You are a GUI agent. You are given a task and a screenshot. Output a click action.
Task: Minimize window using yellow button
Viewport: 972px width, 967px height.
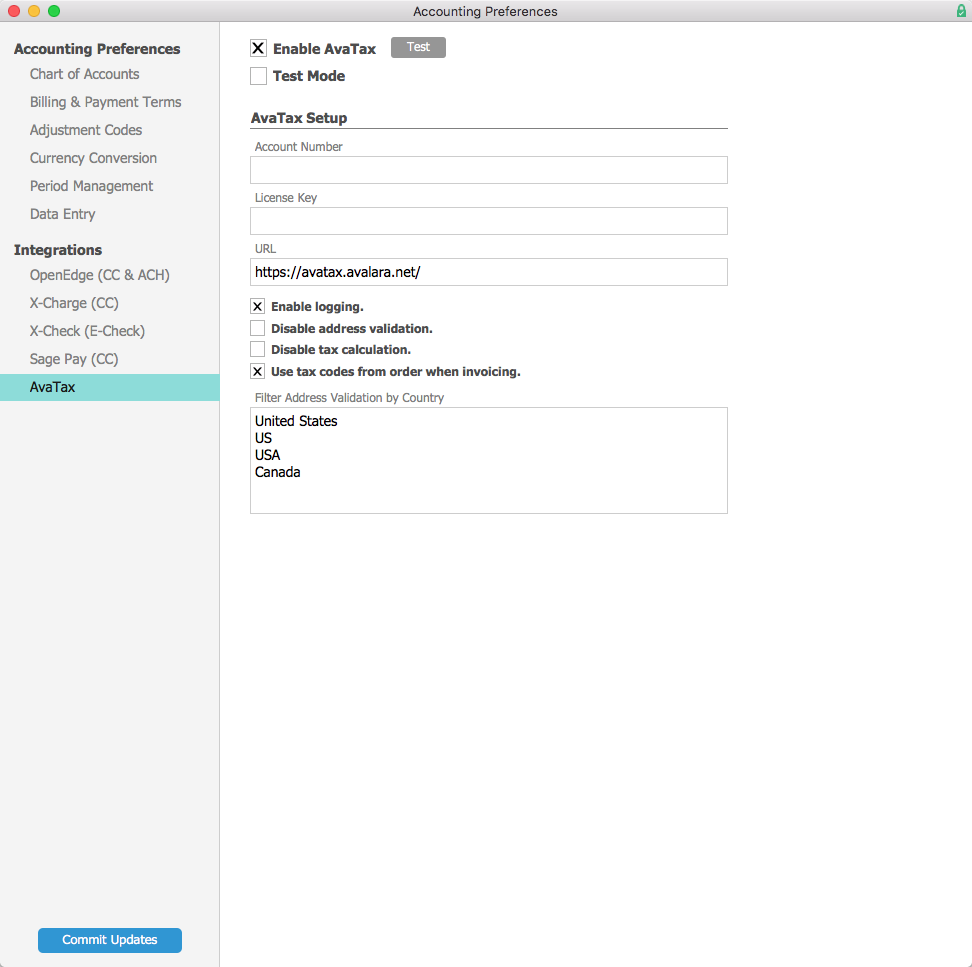pyautogui.click(x=34, y=11)
